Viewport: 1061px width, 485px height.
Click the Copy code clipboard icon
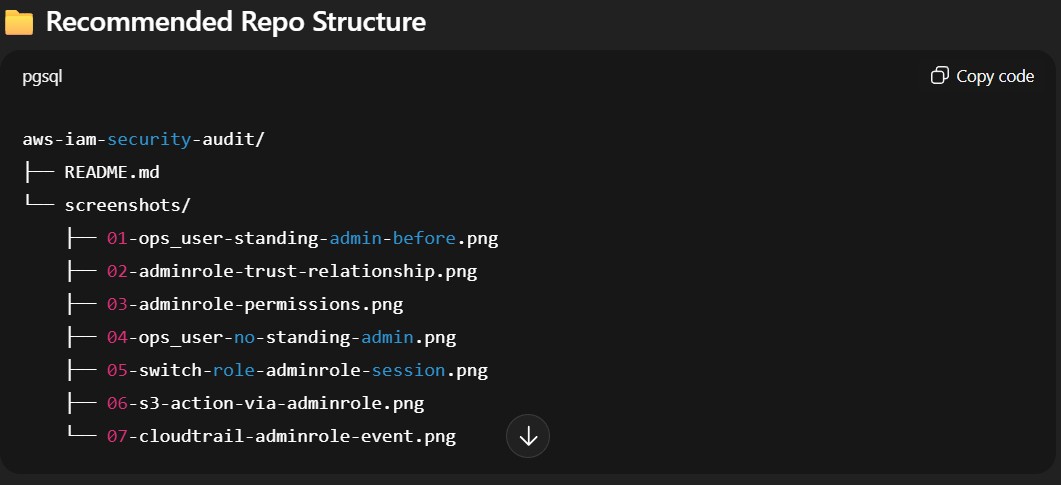(x=939, y=76)
